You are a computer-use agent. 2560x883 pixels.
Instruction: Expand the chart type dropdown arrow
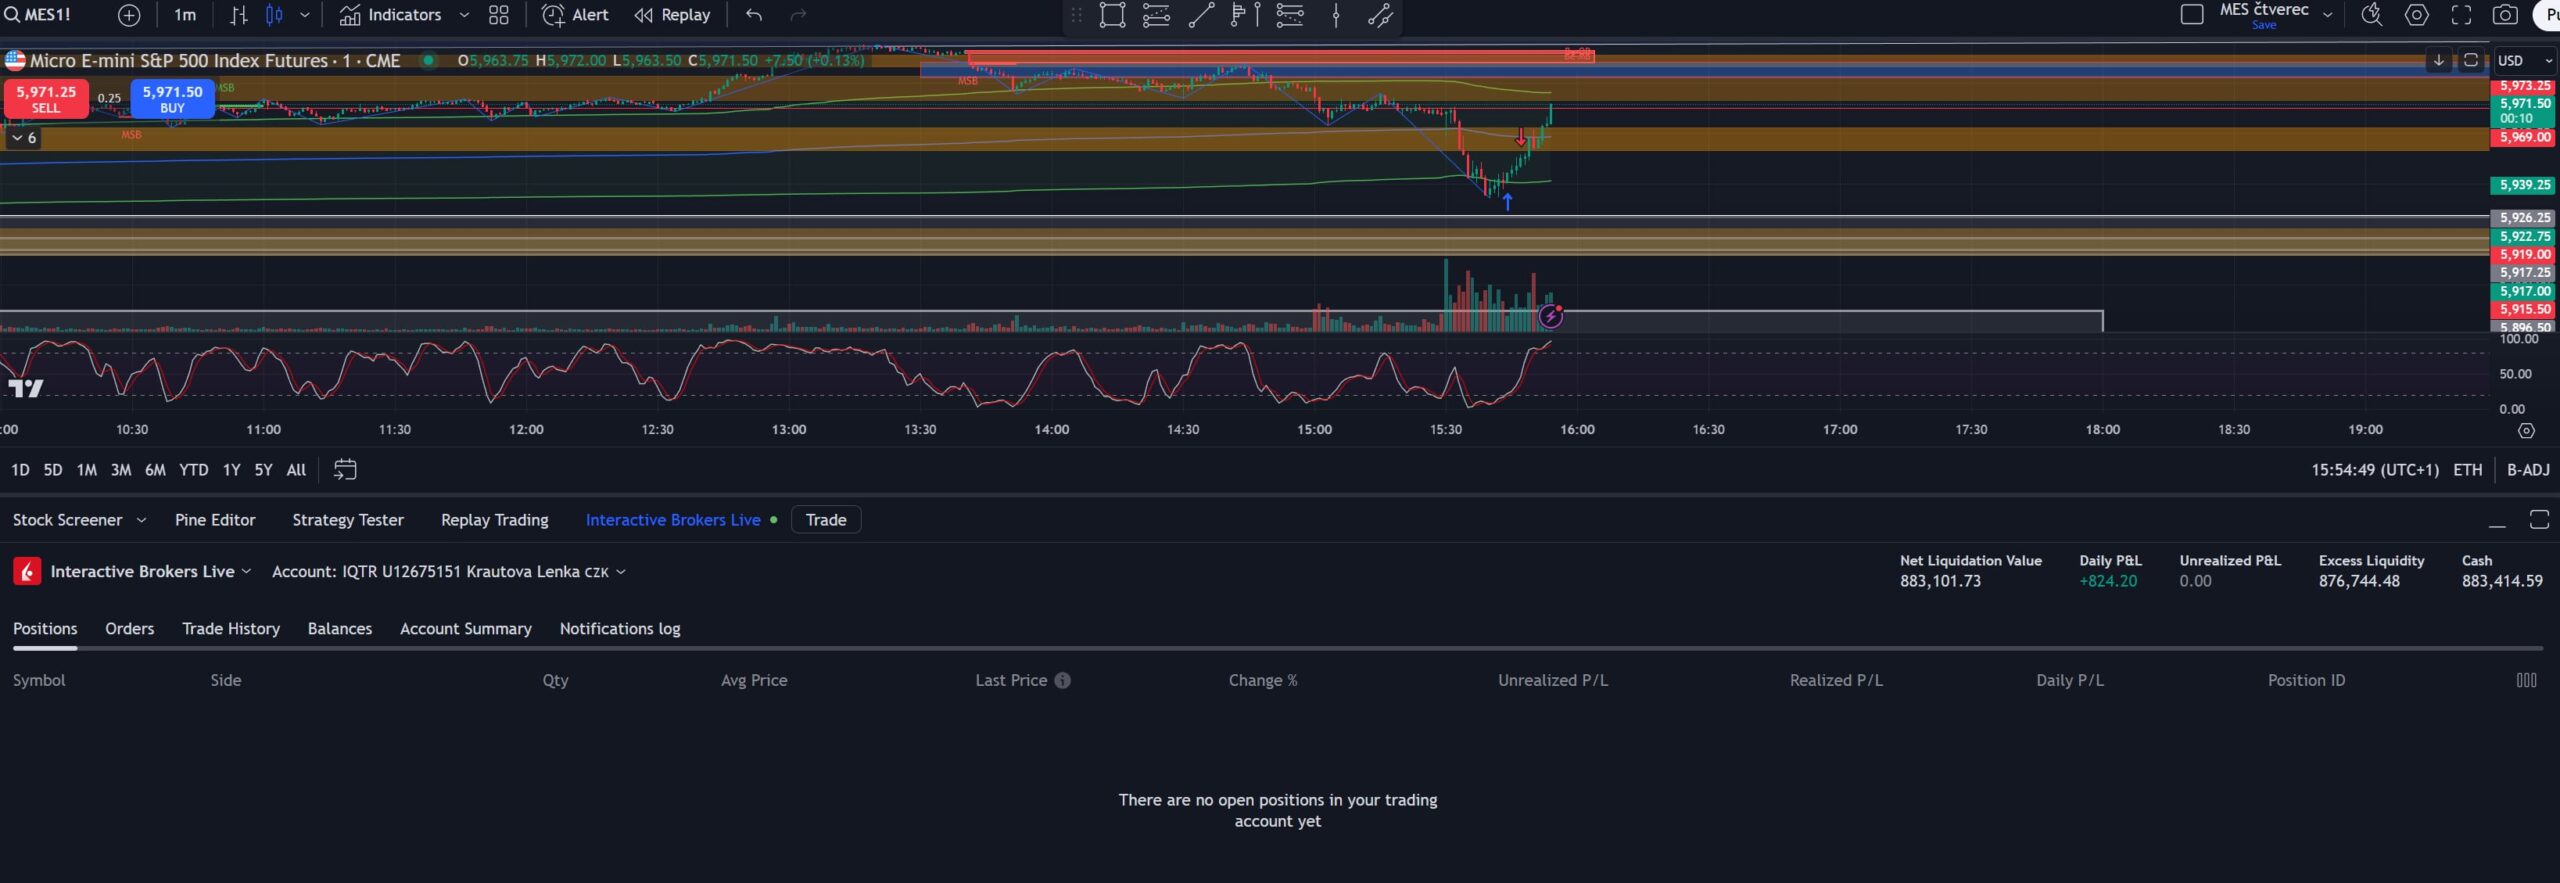tap(305, 15)
